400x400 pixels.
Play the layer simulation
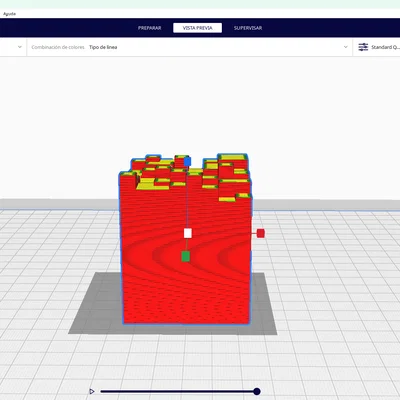coord(92,391)
